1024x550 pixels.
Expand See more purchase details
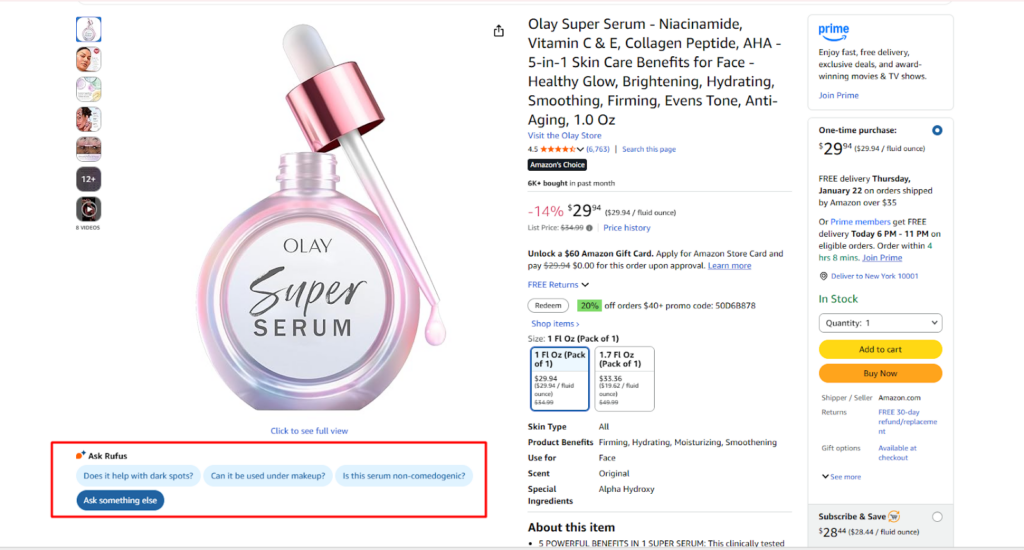click(x=840, y=477)
